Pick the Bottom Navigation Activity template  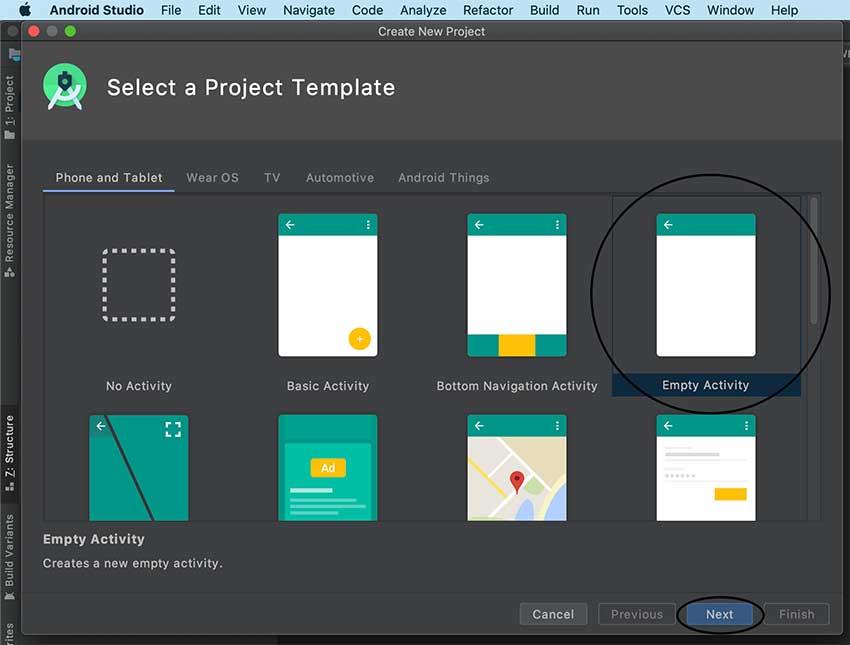[x=517, y=285]
